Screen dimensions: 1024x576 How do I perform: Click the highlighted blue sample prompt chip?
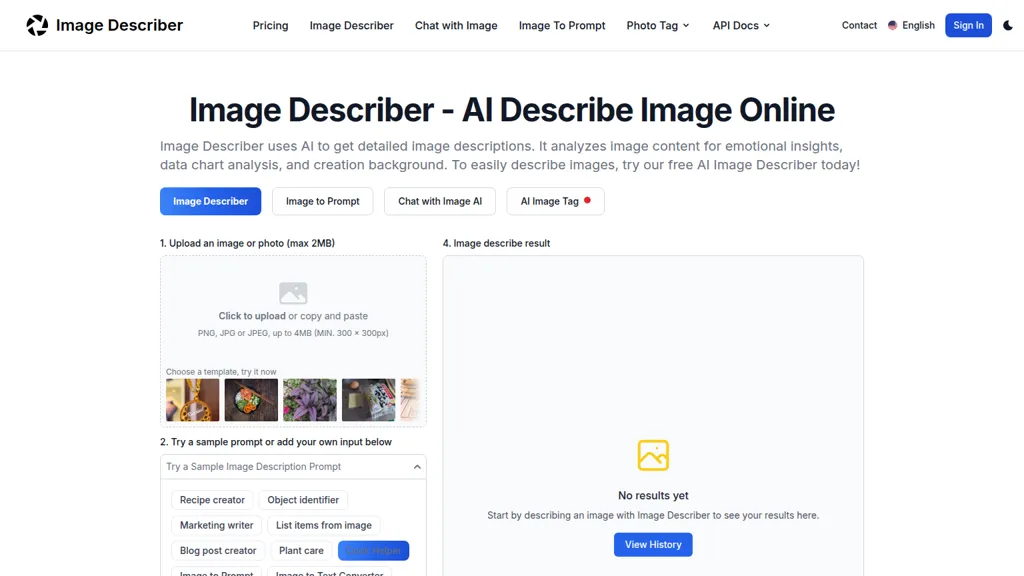(374, 551)
